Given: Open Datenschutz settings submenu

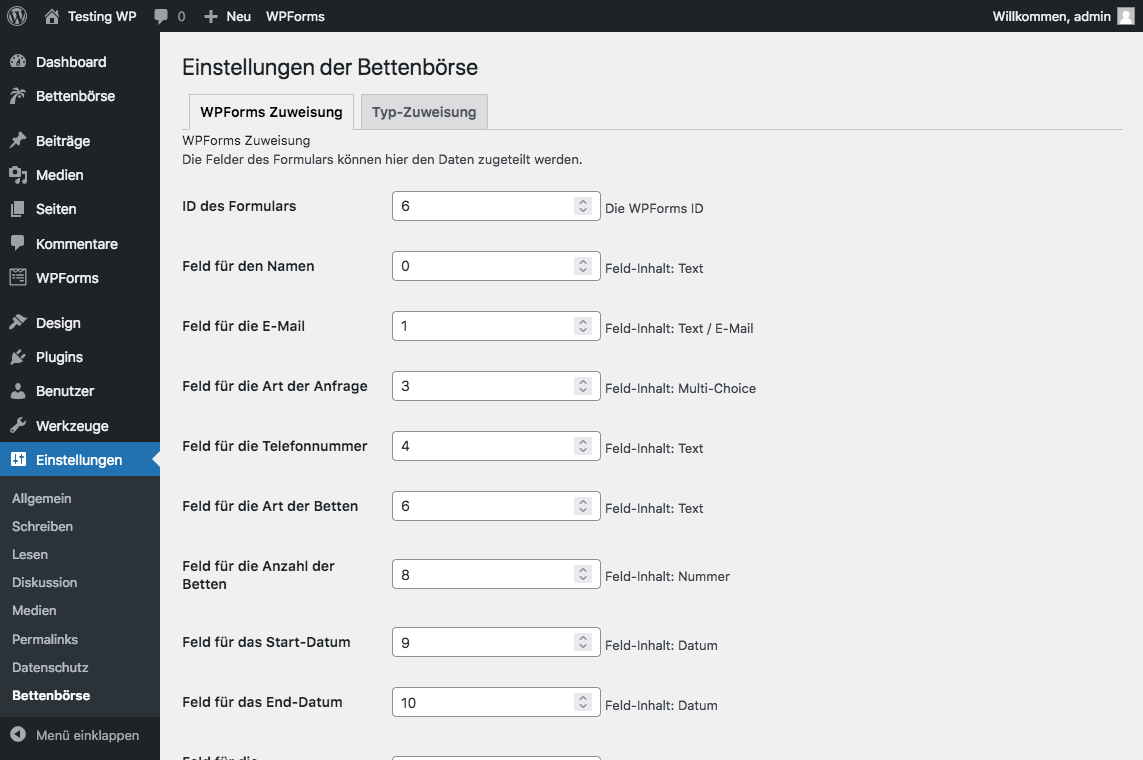Looking at the screenshot, I should pyautogui.click(x=50, y=667).
